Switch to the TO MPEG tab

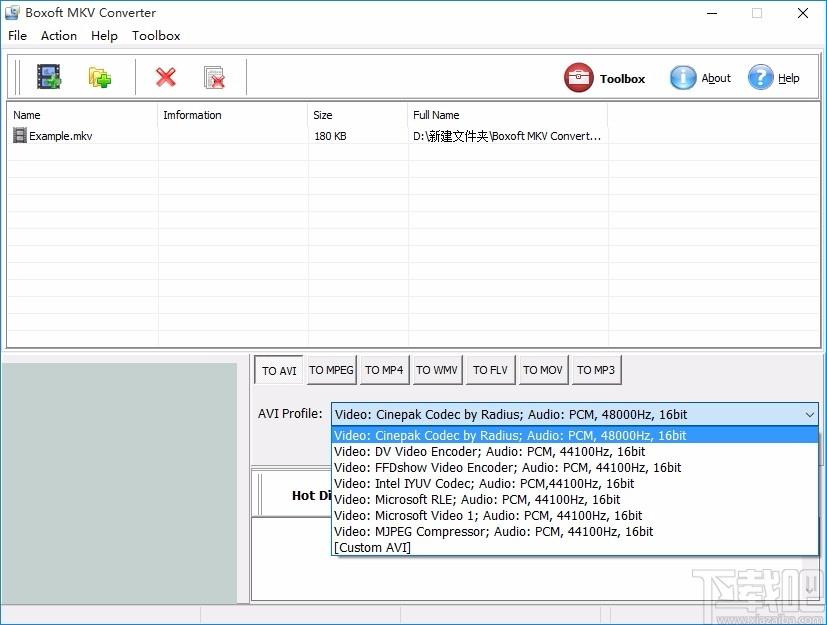click(x=331, y=370)
